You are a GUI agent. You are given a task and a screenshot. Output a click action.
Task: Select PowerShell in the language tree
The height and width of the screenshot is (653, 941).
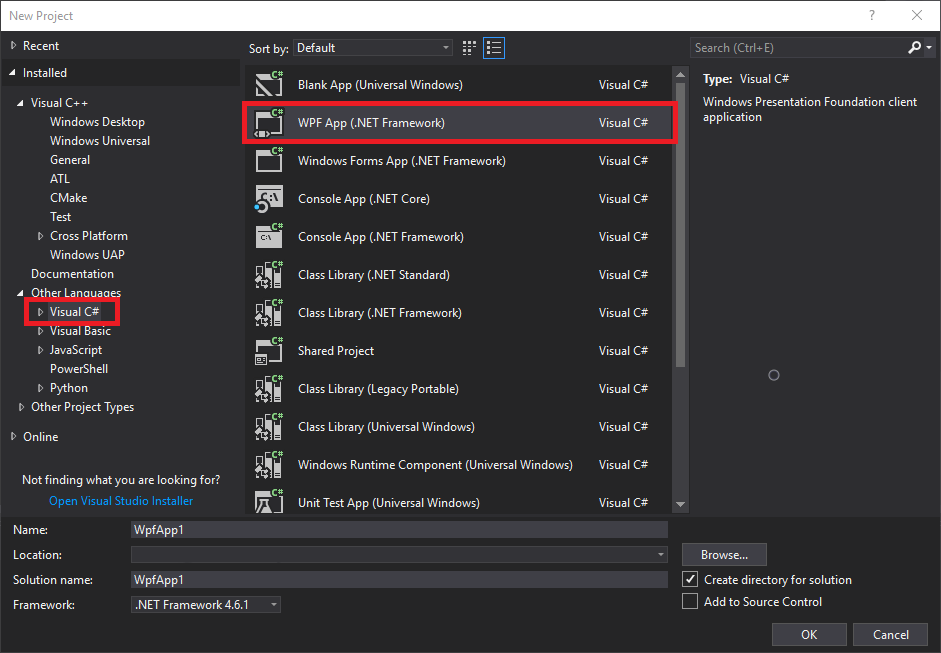[79, 369]
